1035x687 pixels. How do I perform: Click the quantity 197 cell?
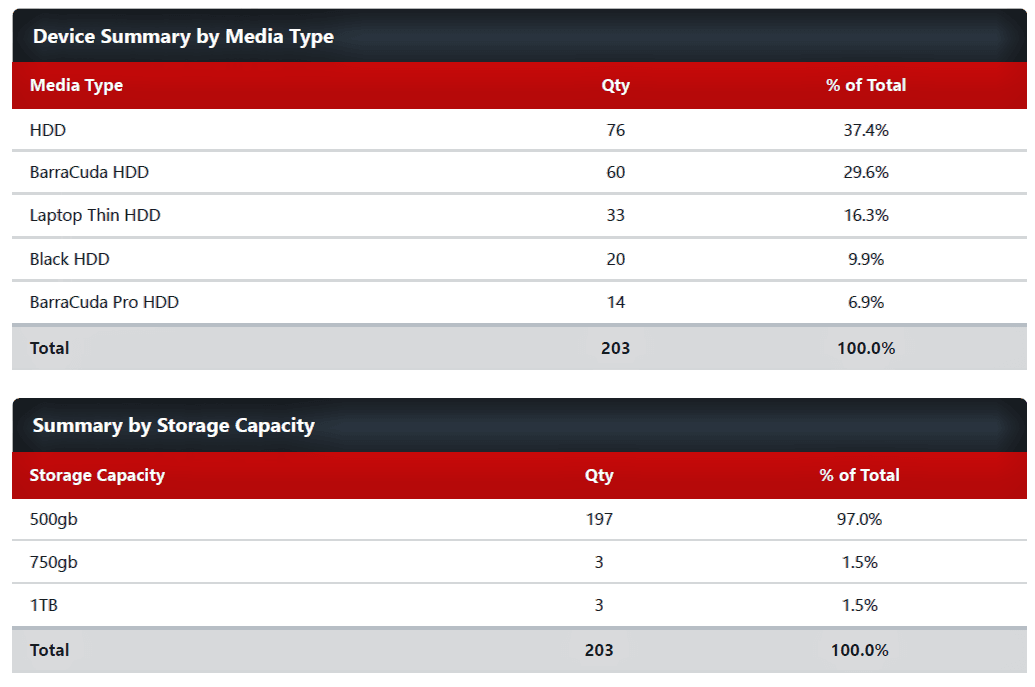(x=599, y=519)
